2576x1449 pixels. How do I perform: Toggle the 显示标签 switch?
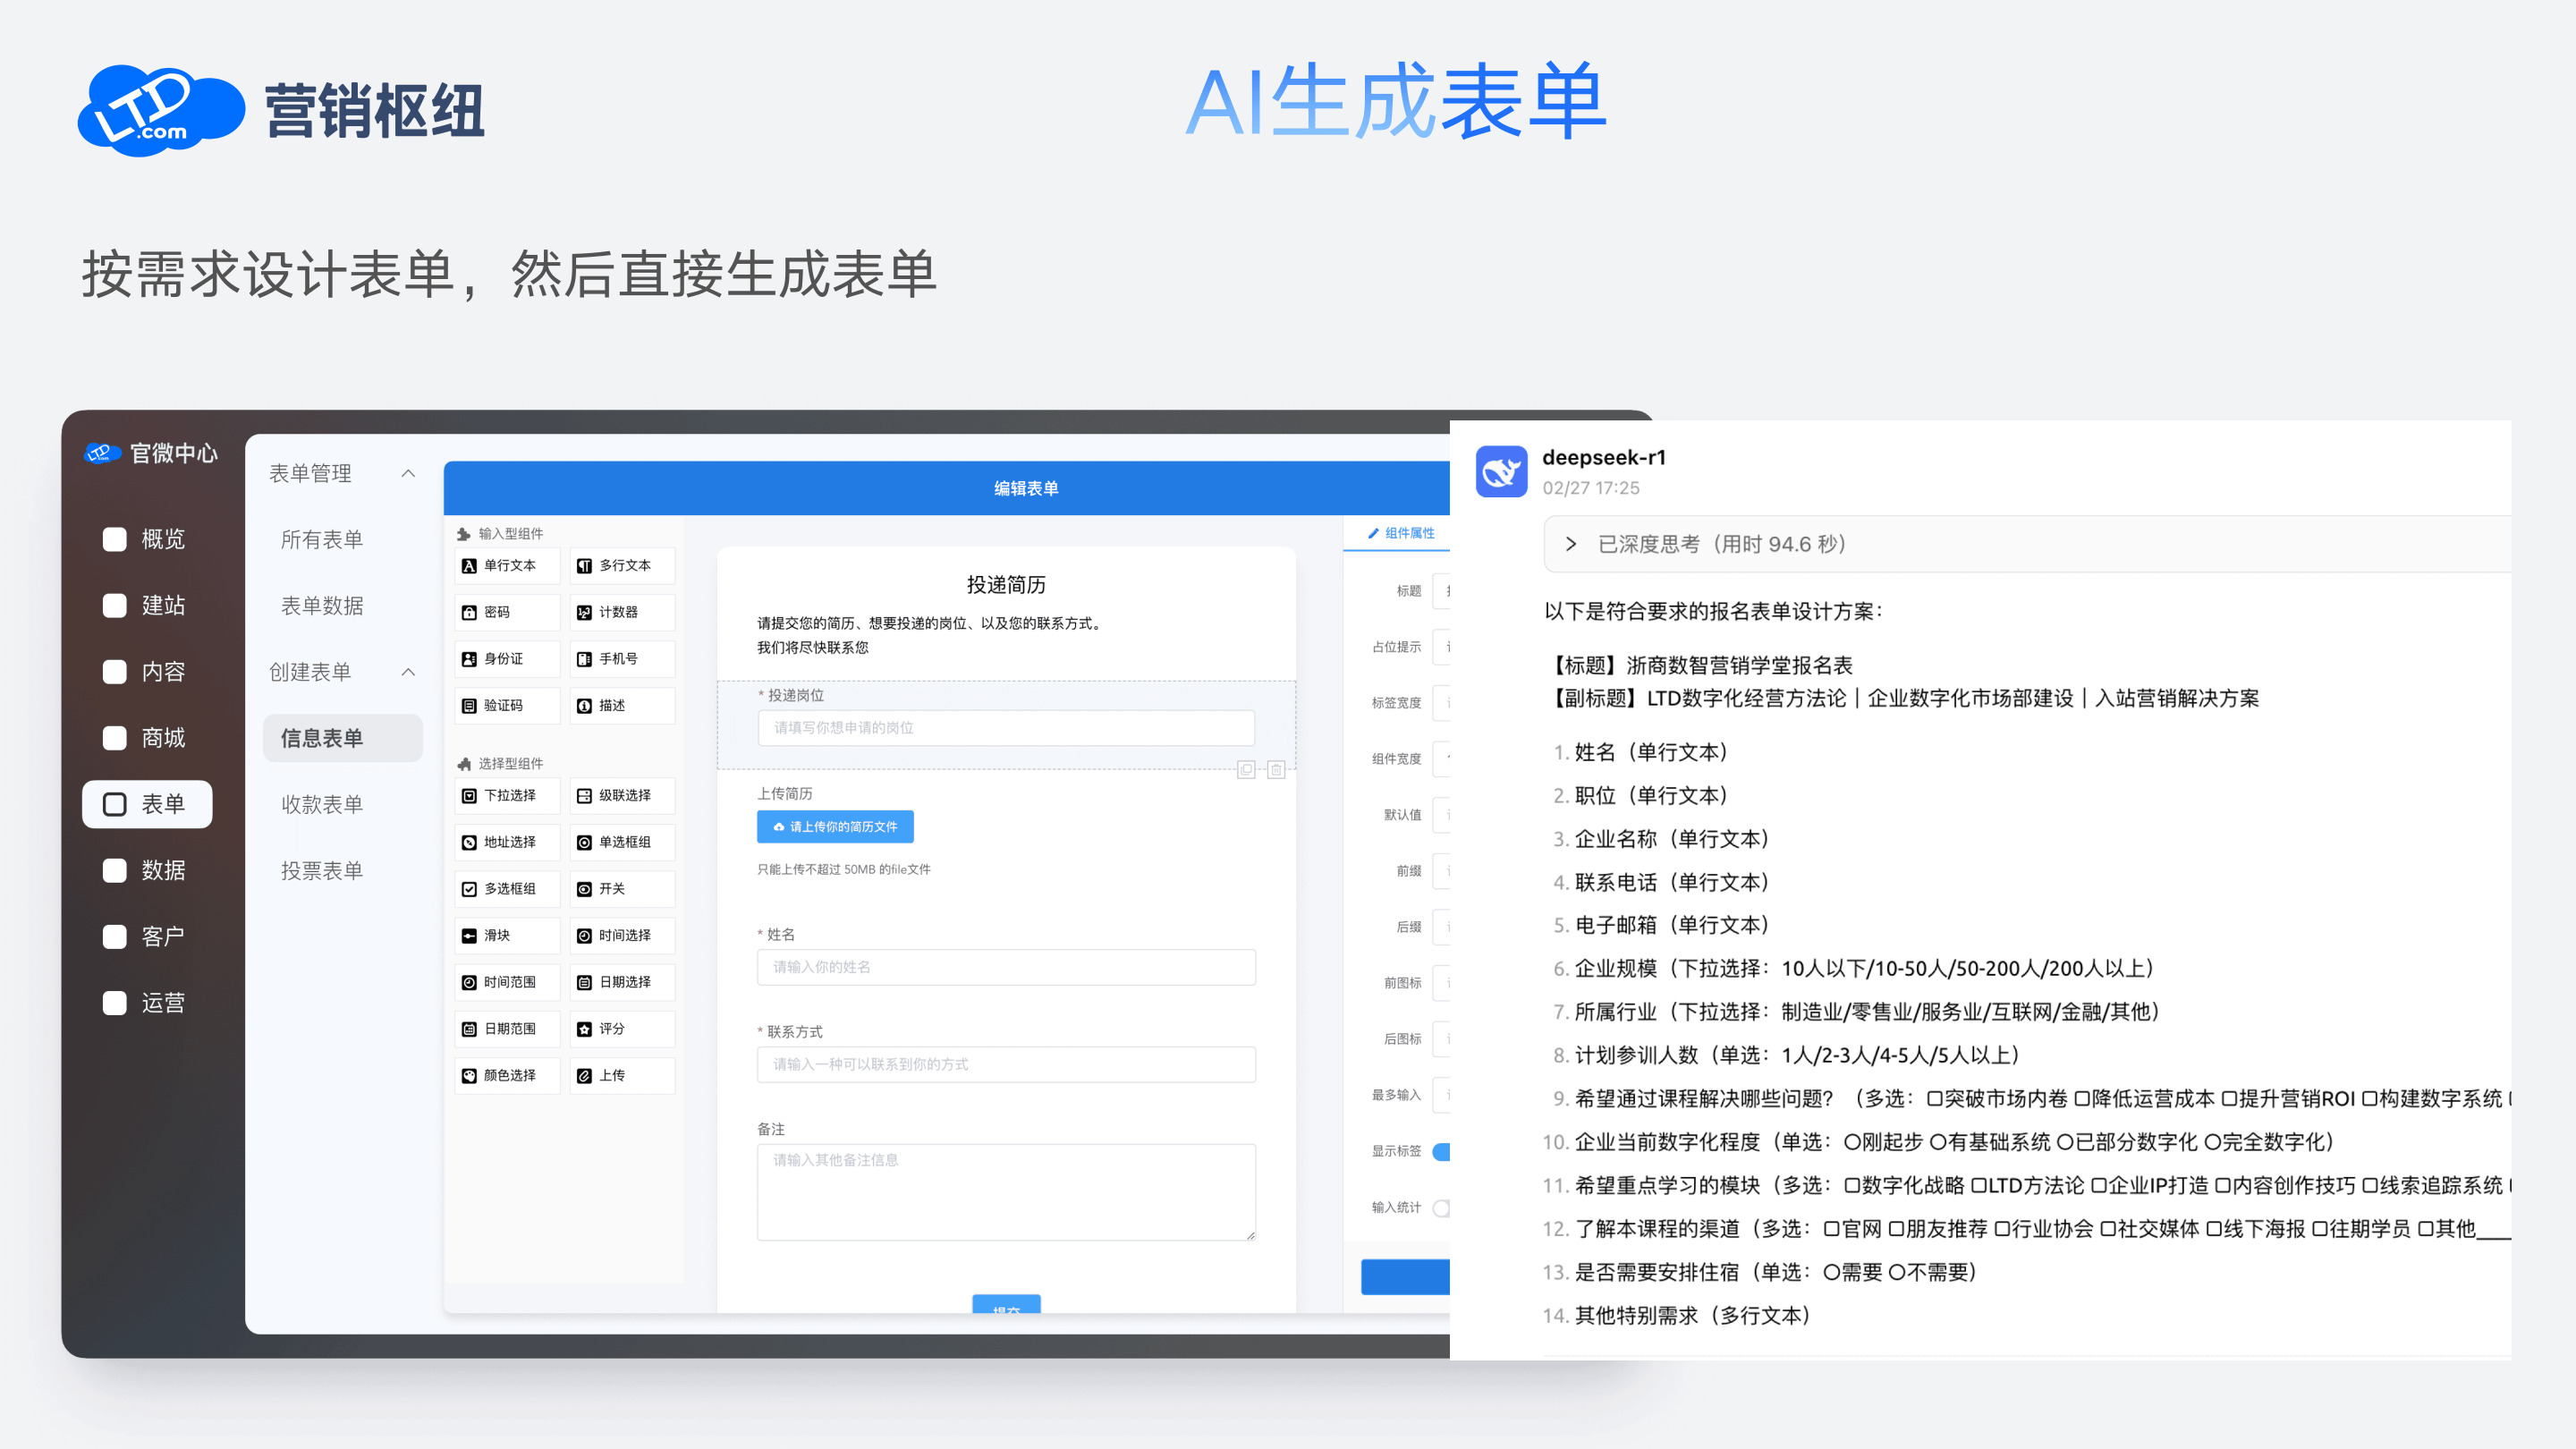1441,1152
